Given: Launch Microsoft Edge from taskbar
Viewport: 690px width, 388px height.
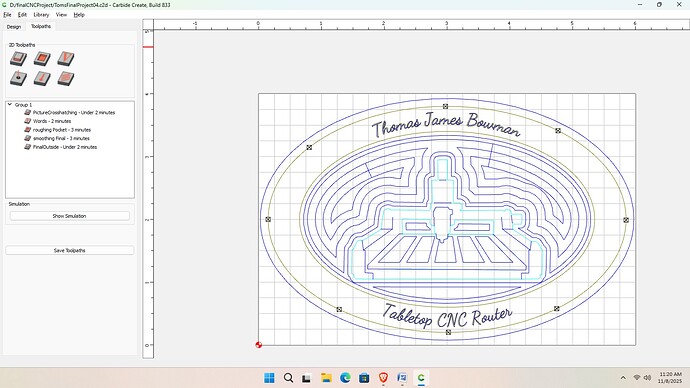Looking at the screenshot, I should click(x=345, y=377).
